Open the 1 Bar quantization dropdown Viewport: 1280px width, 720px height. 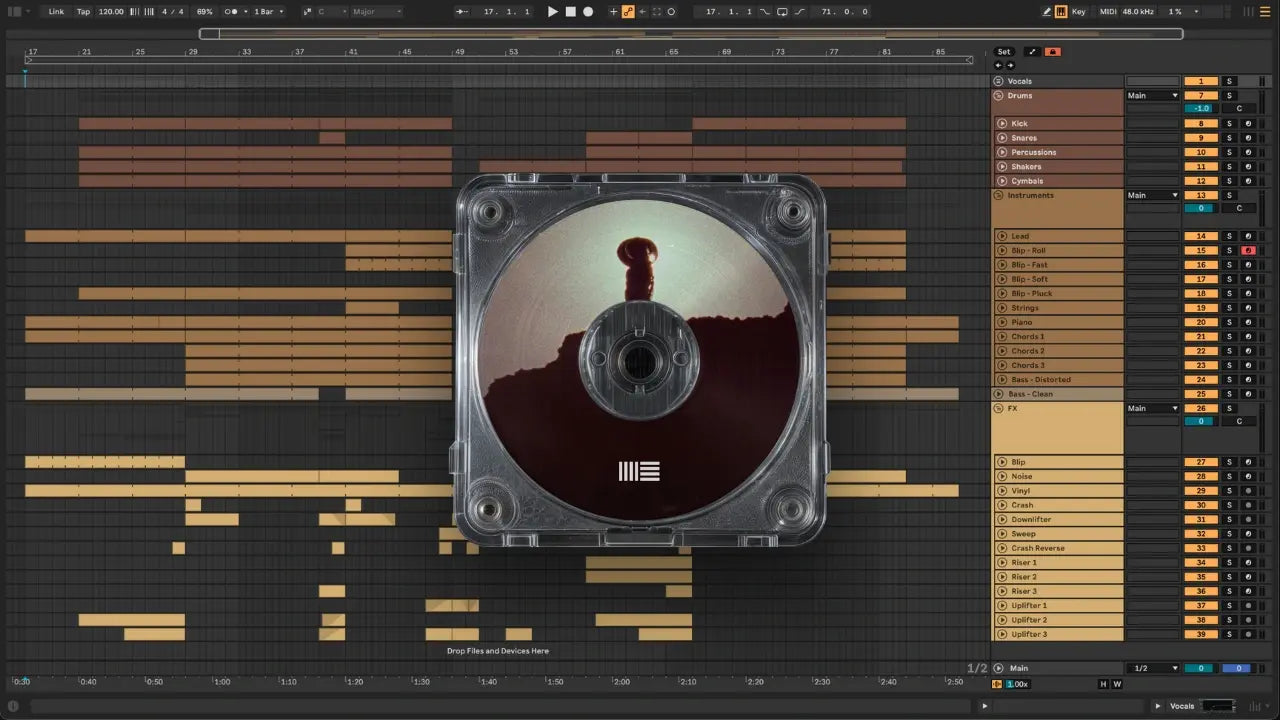click(267, 12)
